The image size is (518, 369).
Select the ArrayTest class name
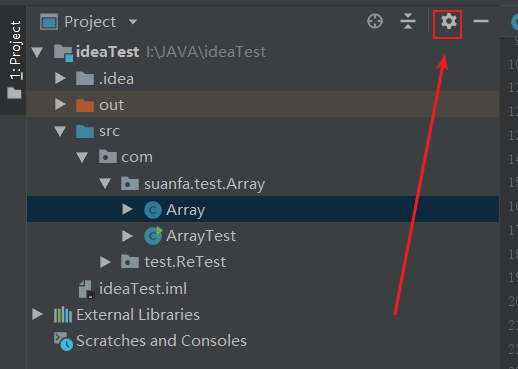point(201,236)
